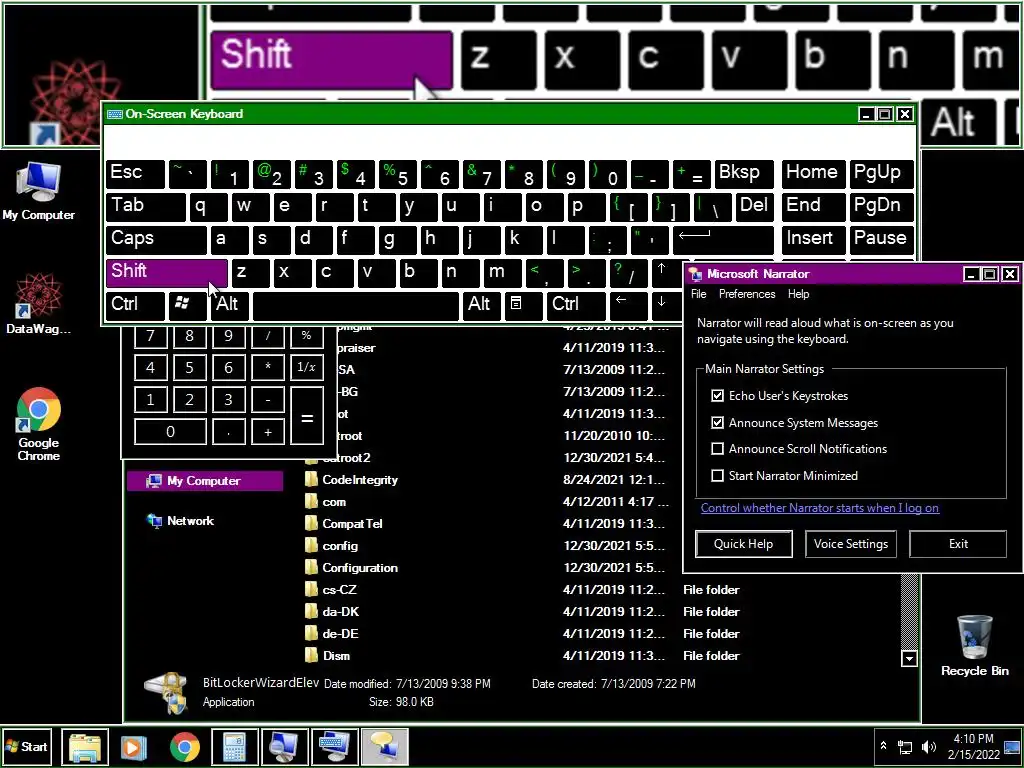
Task: Open link controlling Narrator startup at logon
Action: click(820, 508)
